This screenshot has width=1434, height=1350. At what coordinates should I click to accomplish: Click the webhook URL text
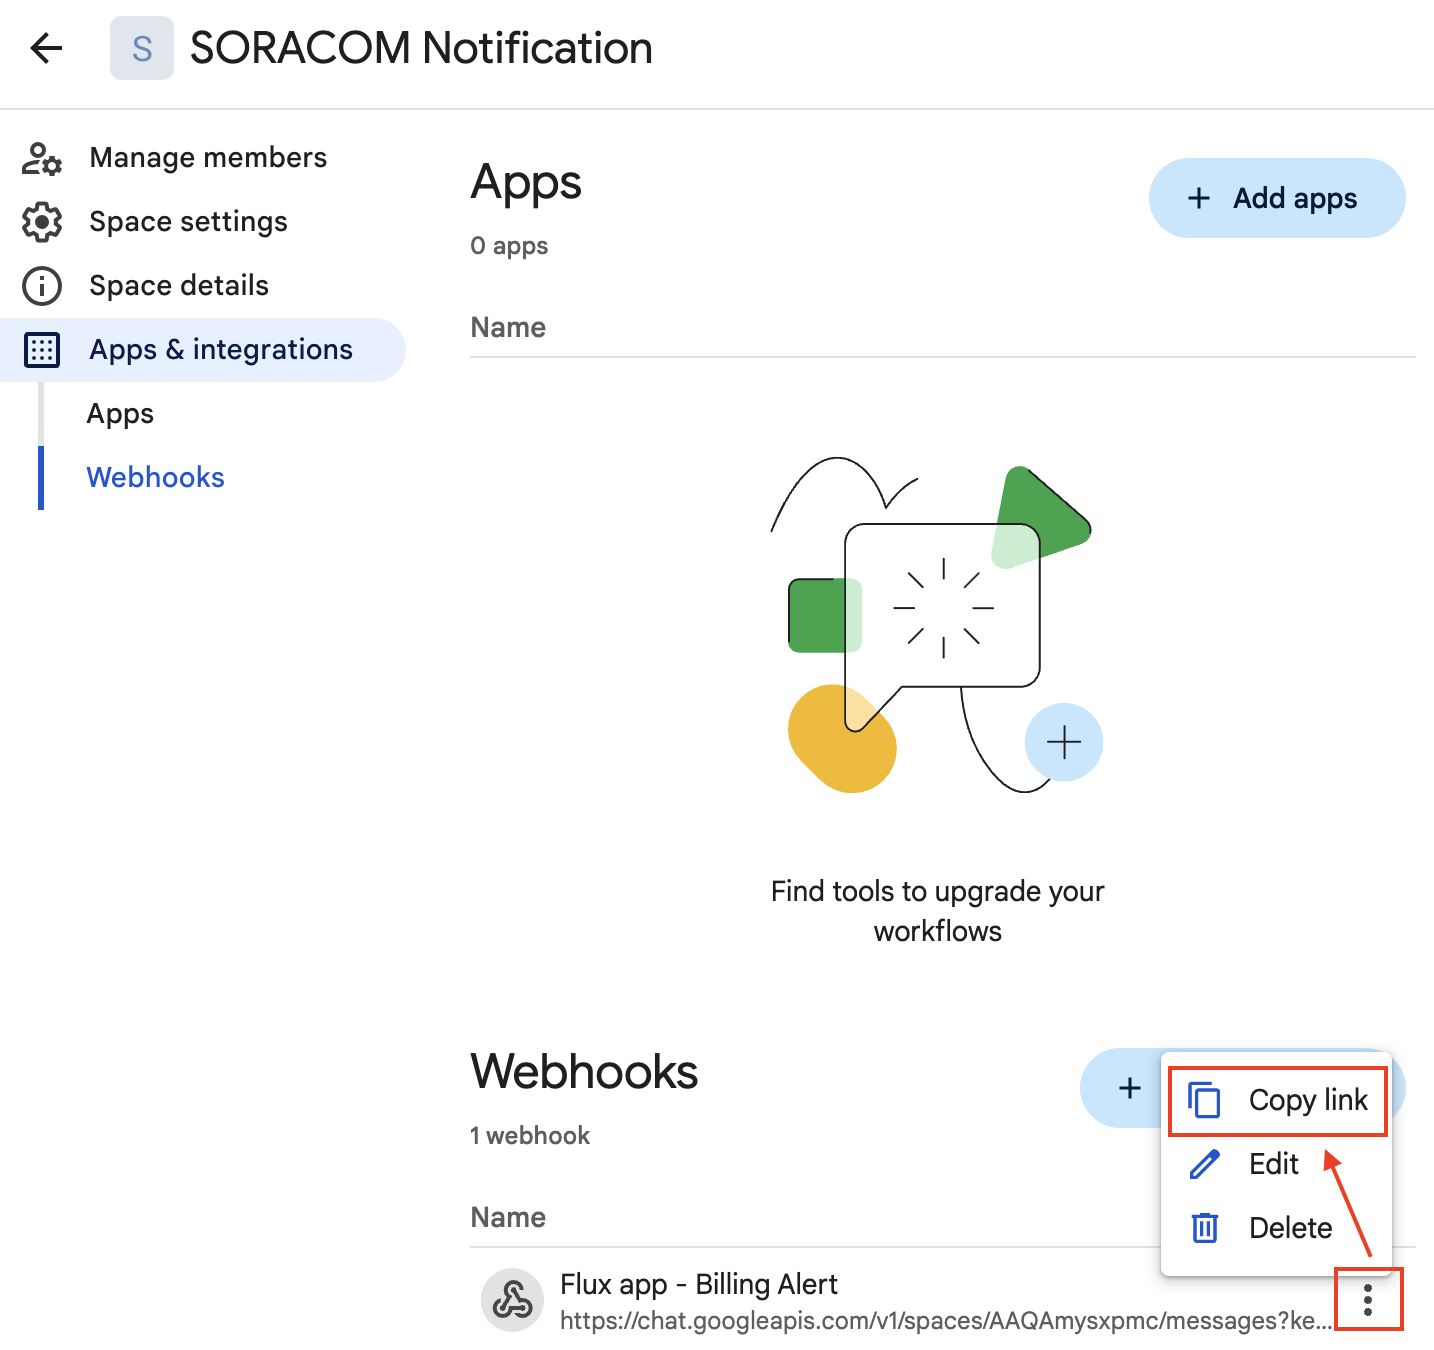coord(945,1321)
